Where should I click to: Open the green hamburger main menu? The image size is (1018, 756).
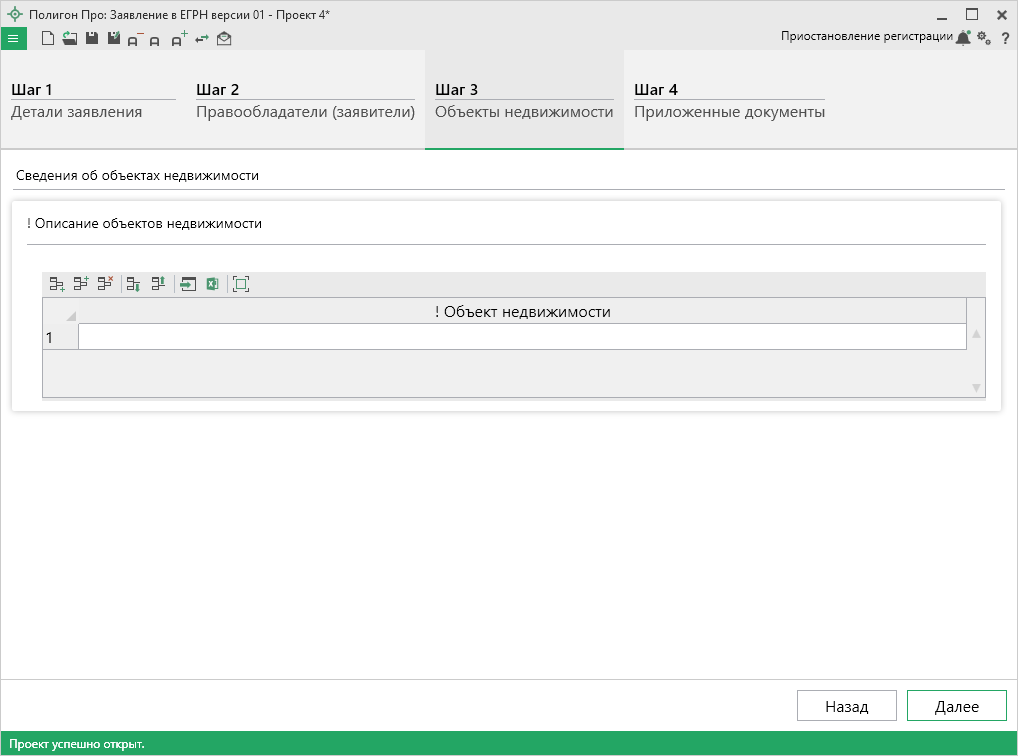point(13,38)
